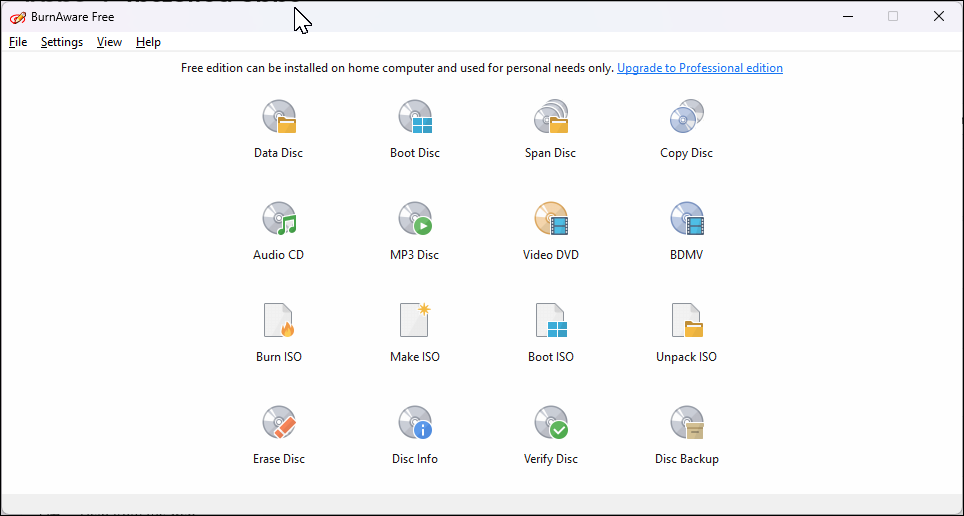Open the Data Disc tool icon
This screenshot has width=964, height=516.
click(279, 117)
